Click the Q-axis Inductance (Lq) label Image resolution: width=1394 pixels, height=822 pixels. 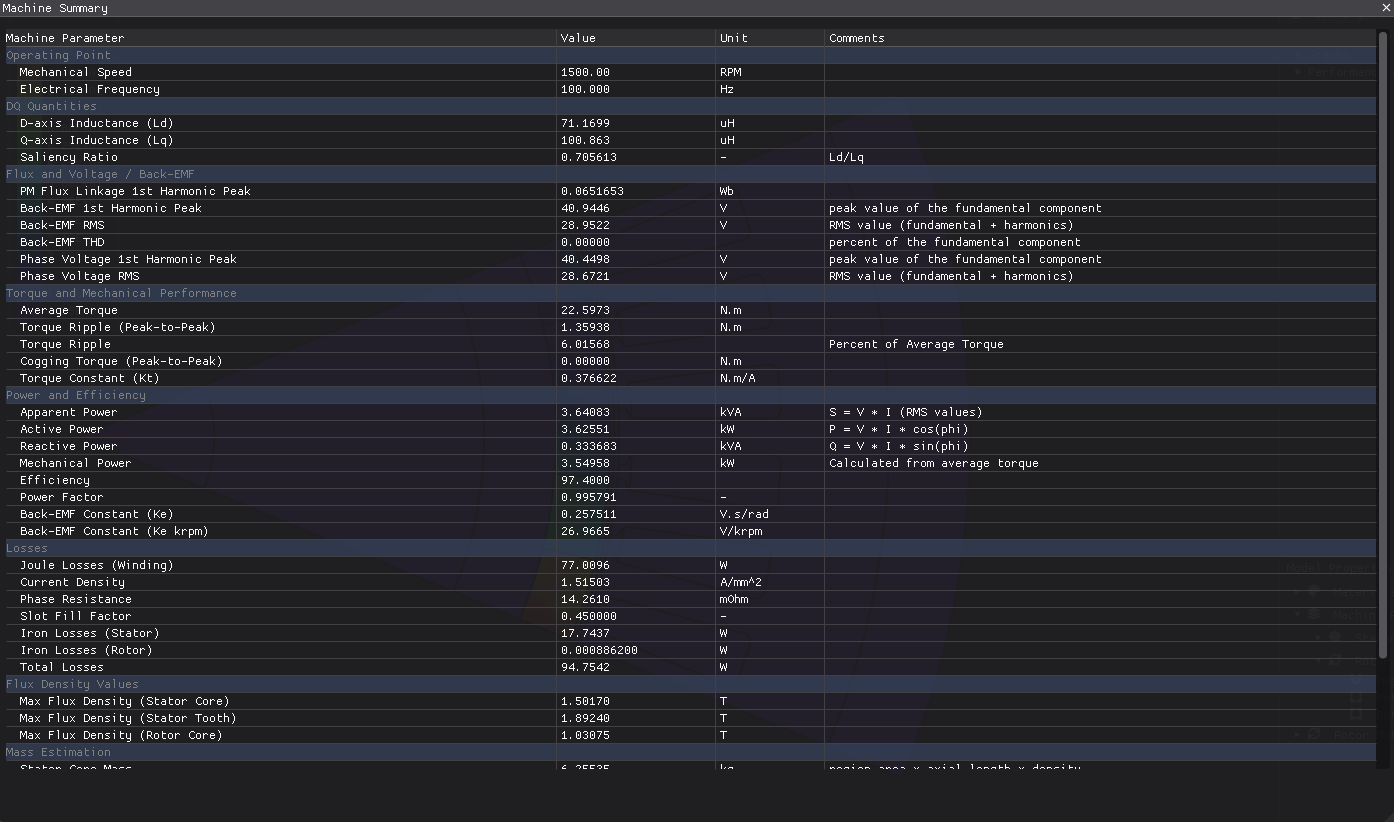97,140
